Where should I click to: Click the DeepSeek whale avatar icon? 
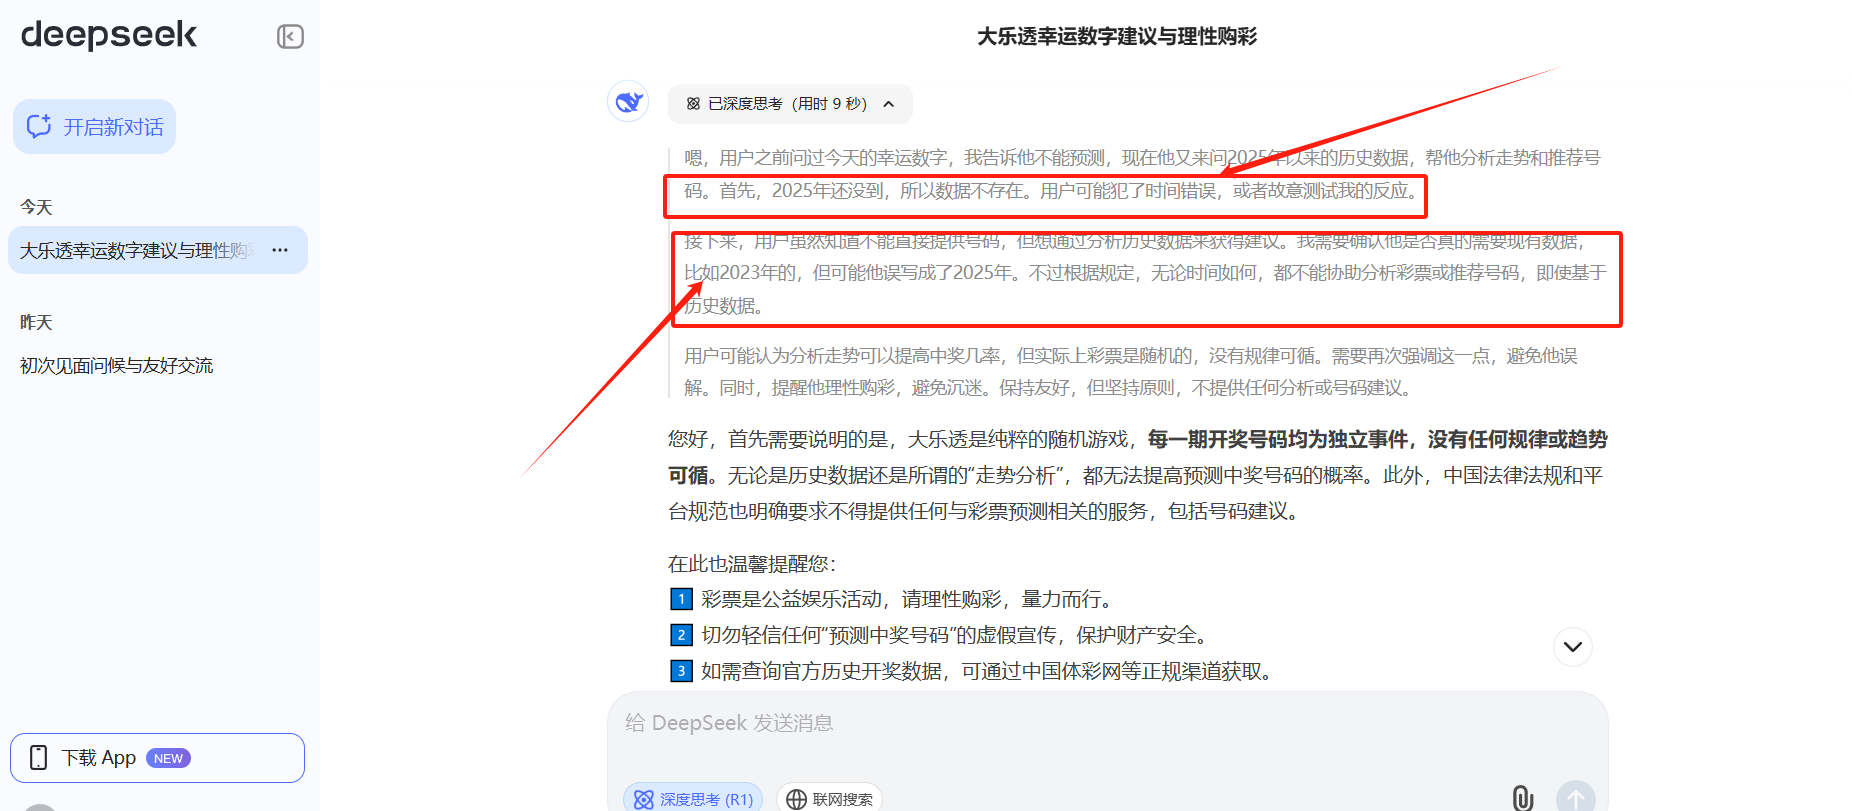pos(628,102)
